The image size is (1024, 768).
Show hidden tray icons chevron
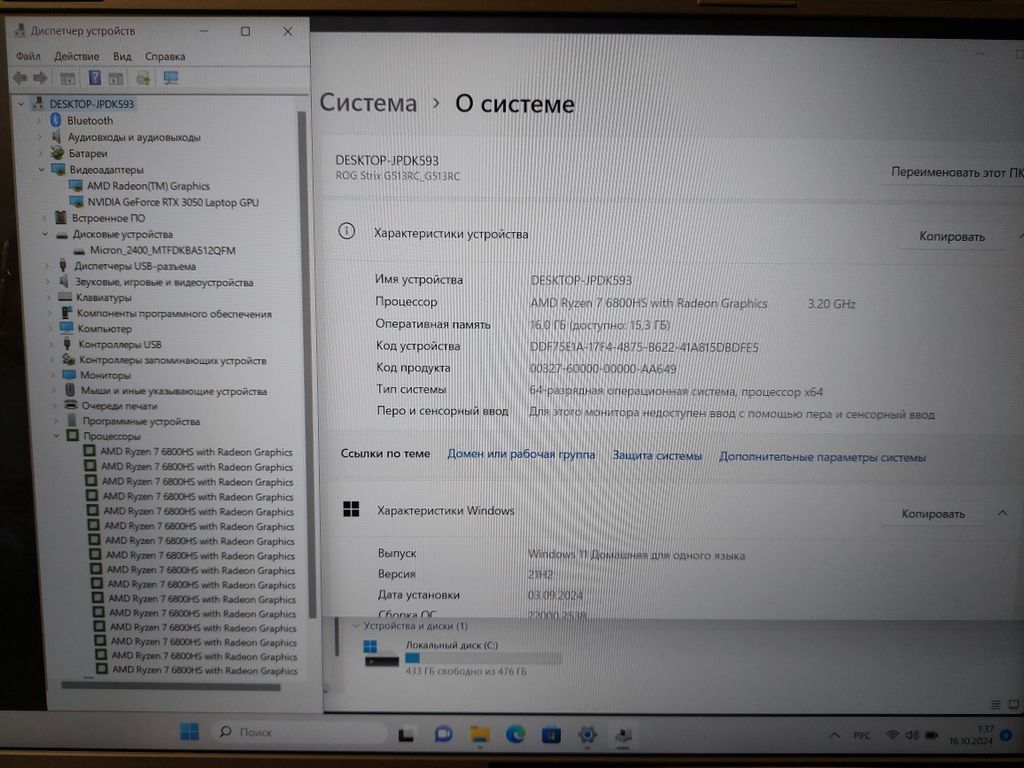(835, 735)
